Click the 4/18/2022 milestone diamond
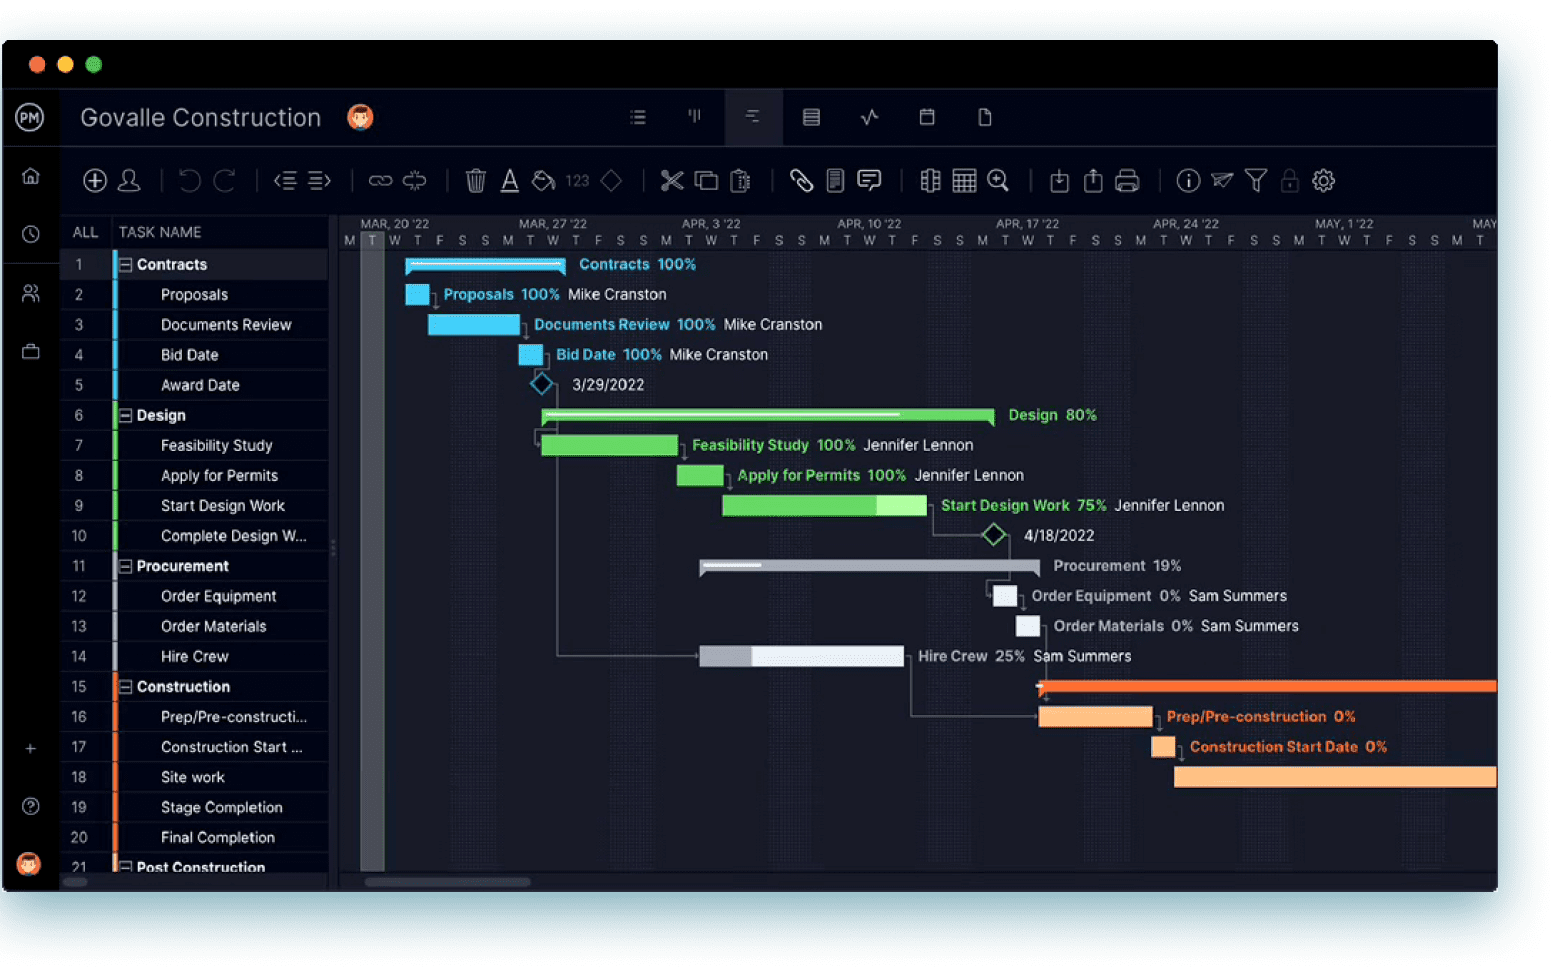1558x972 pixels. (994, 535)
